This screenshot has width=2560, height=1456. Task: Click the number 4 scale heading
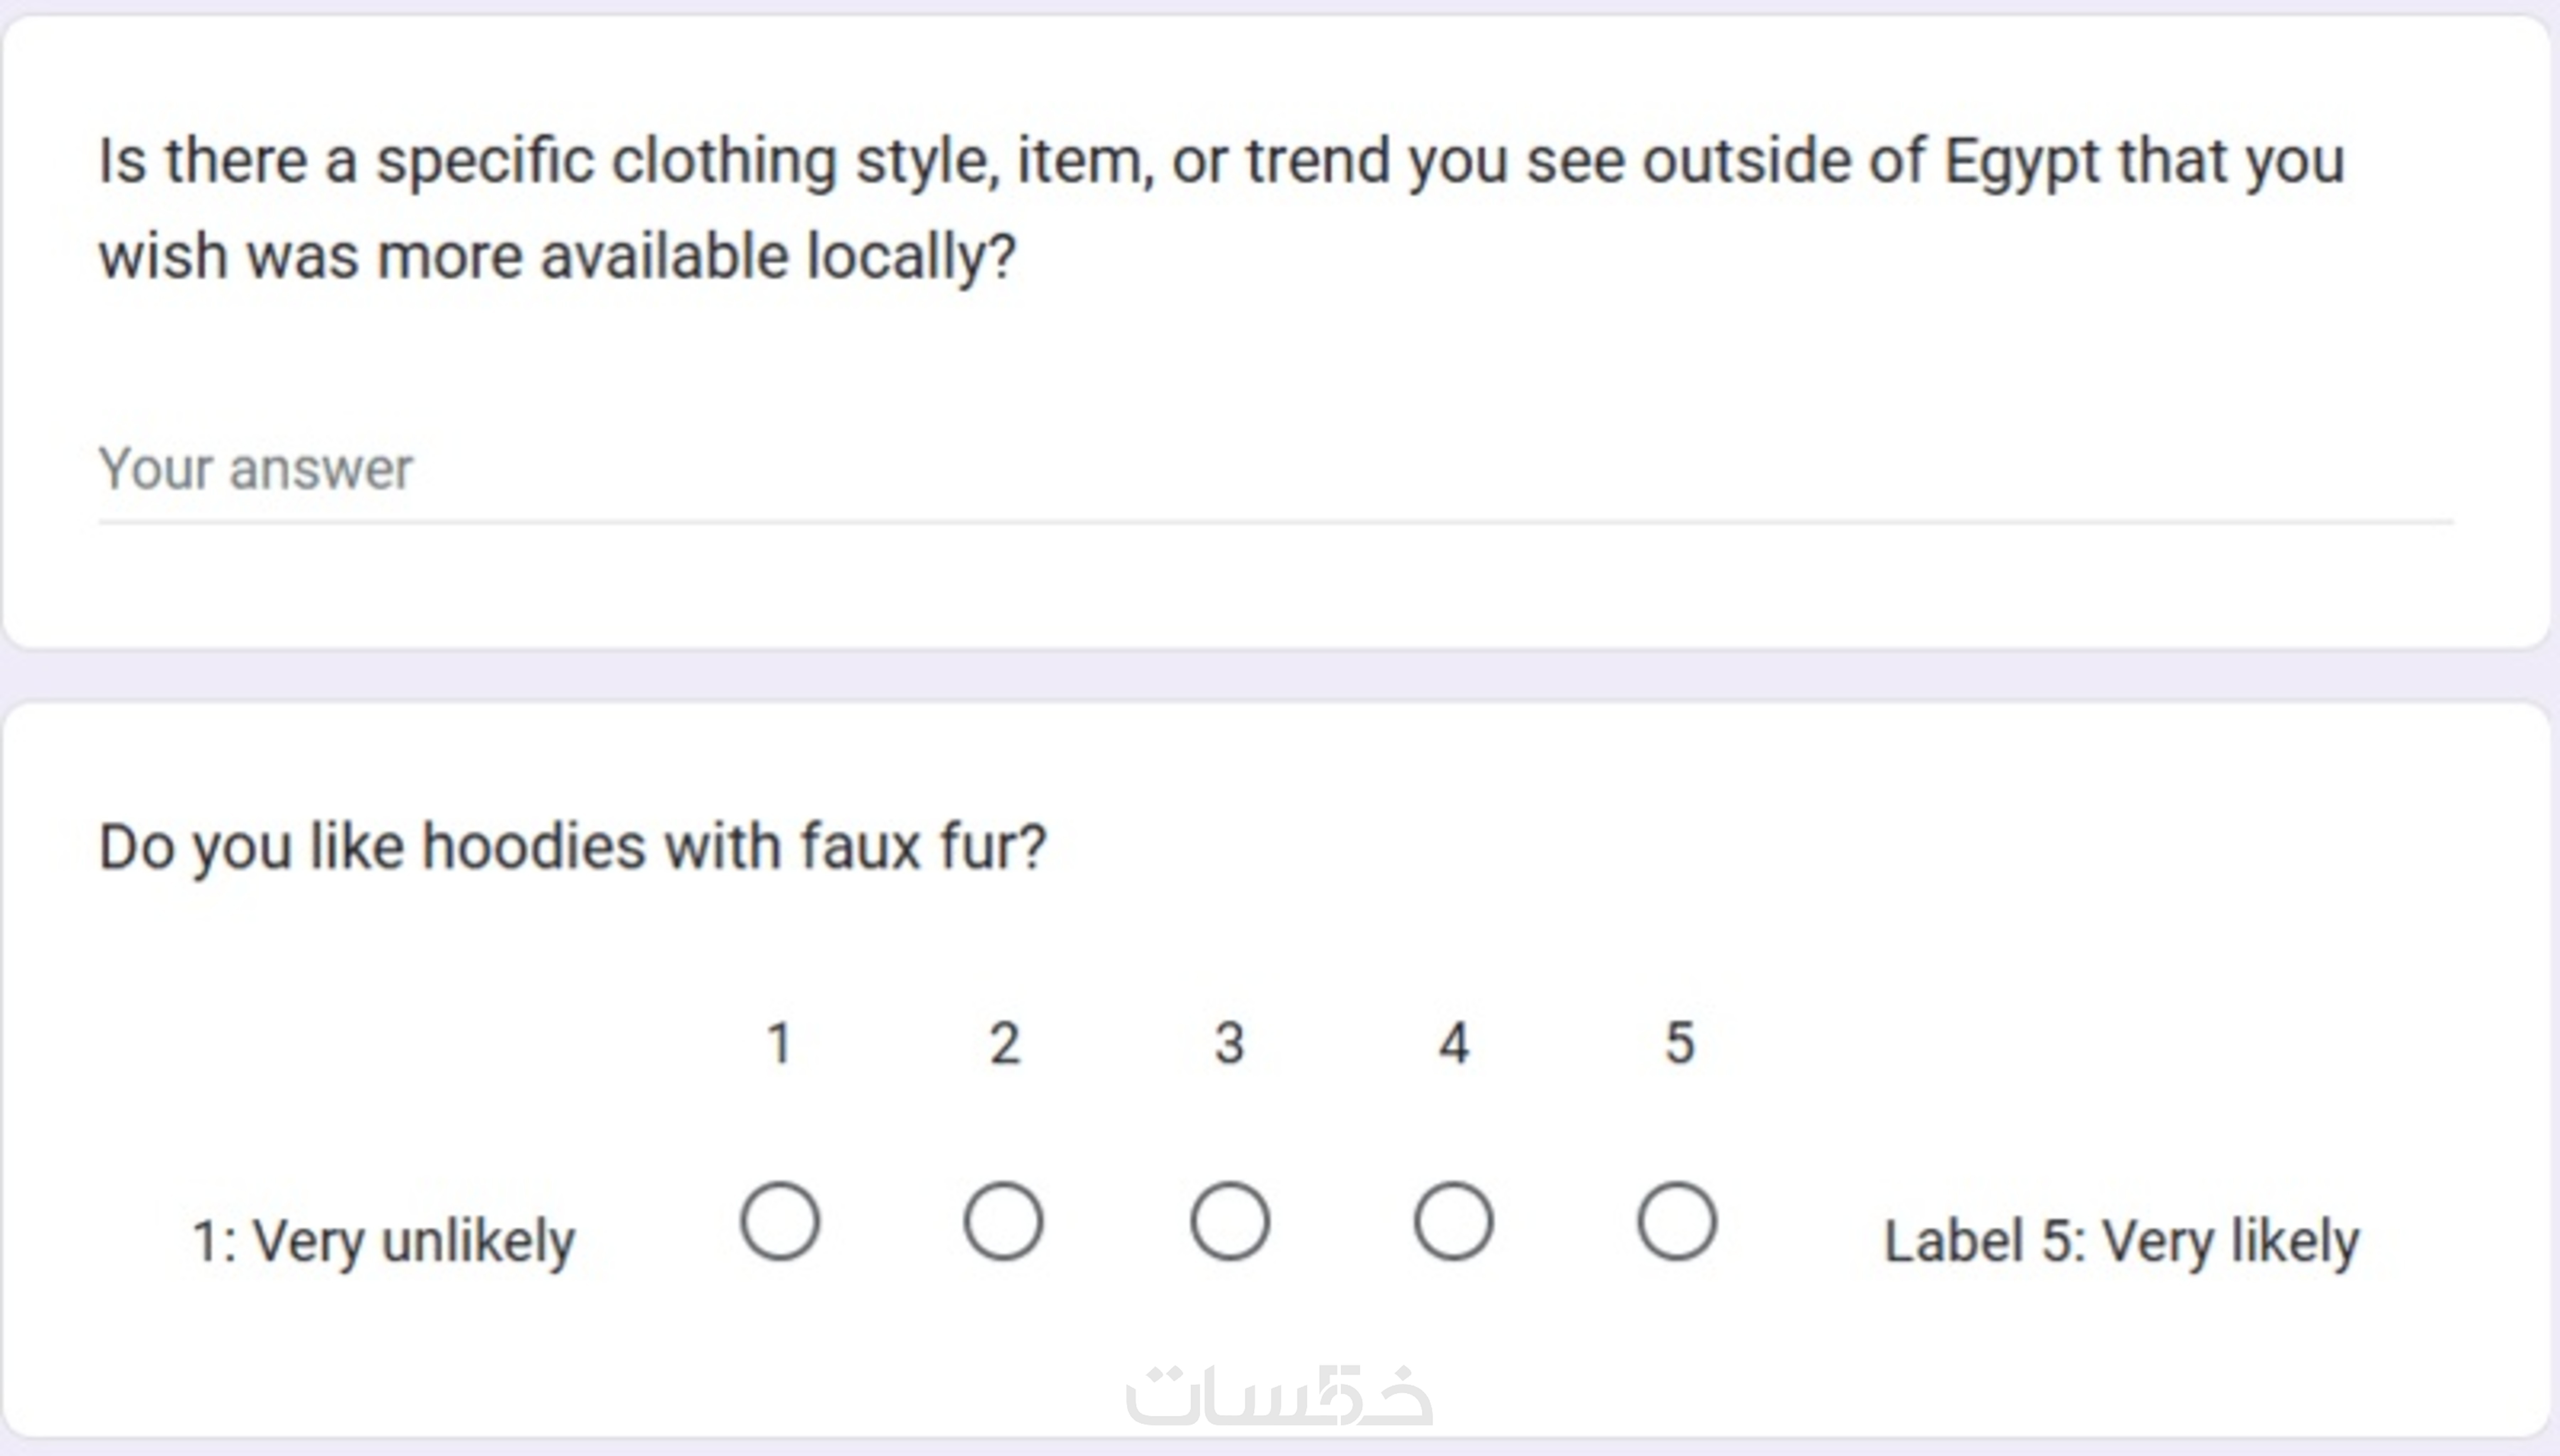[x=1454, y=1043]
